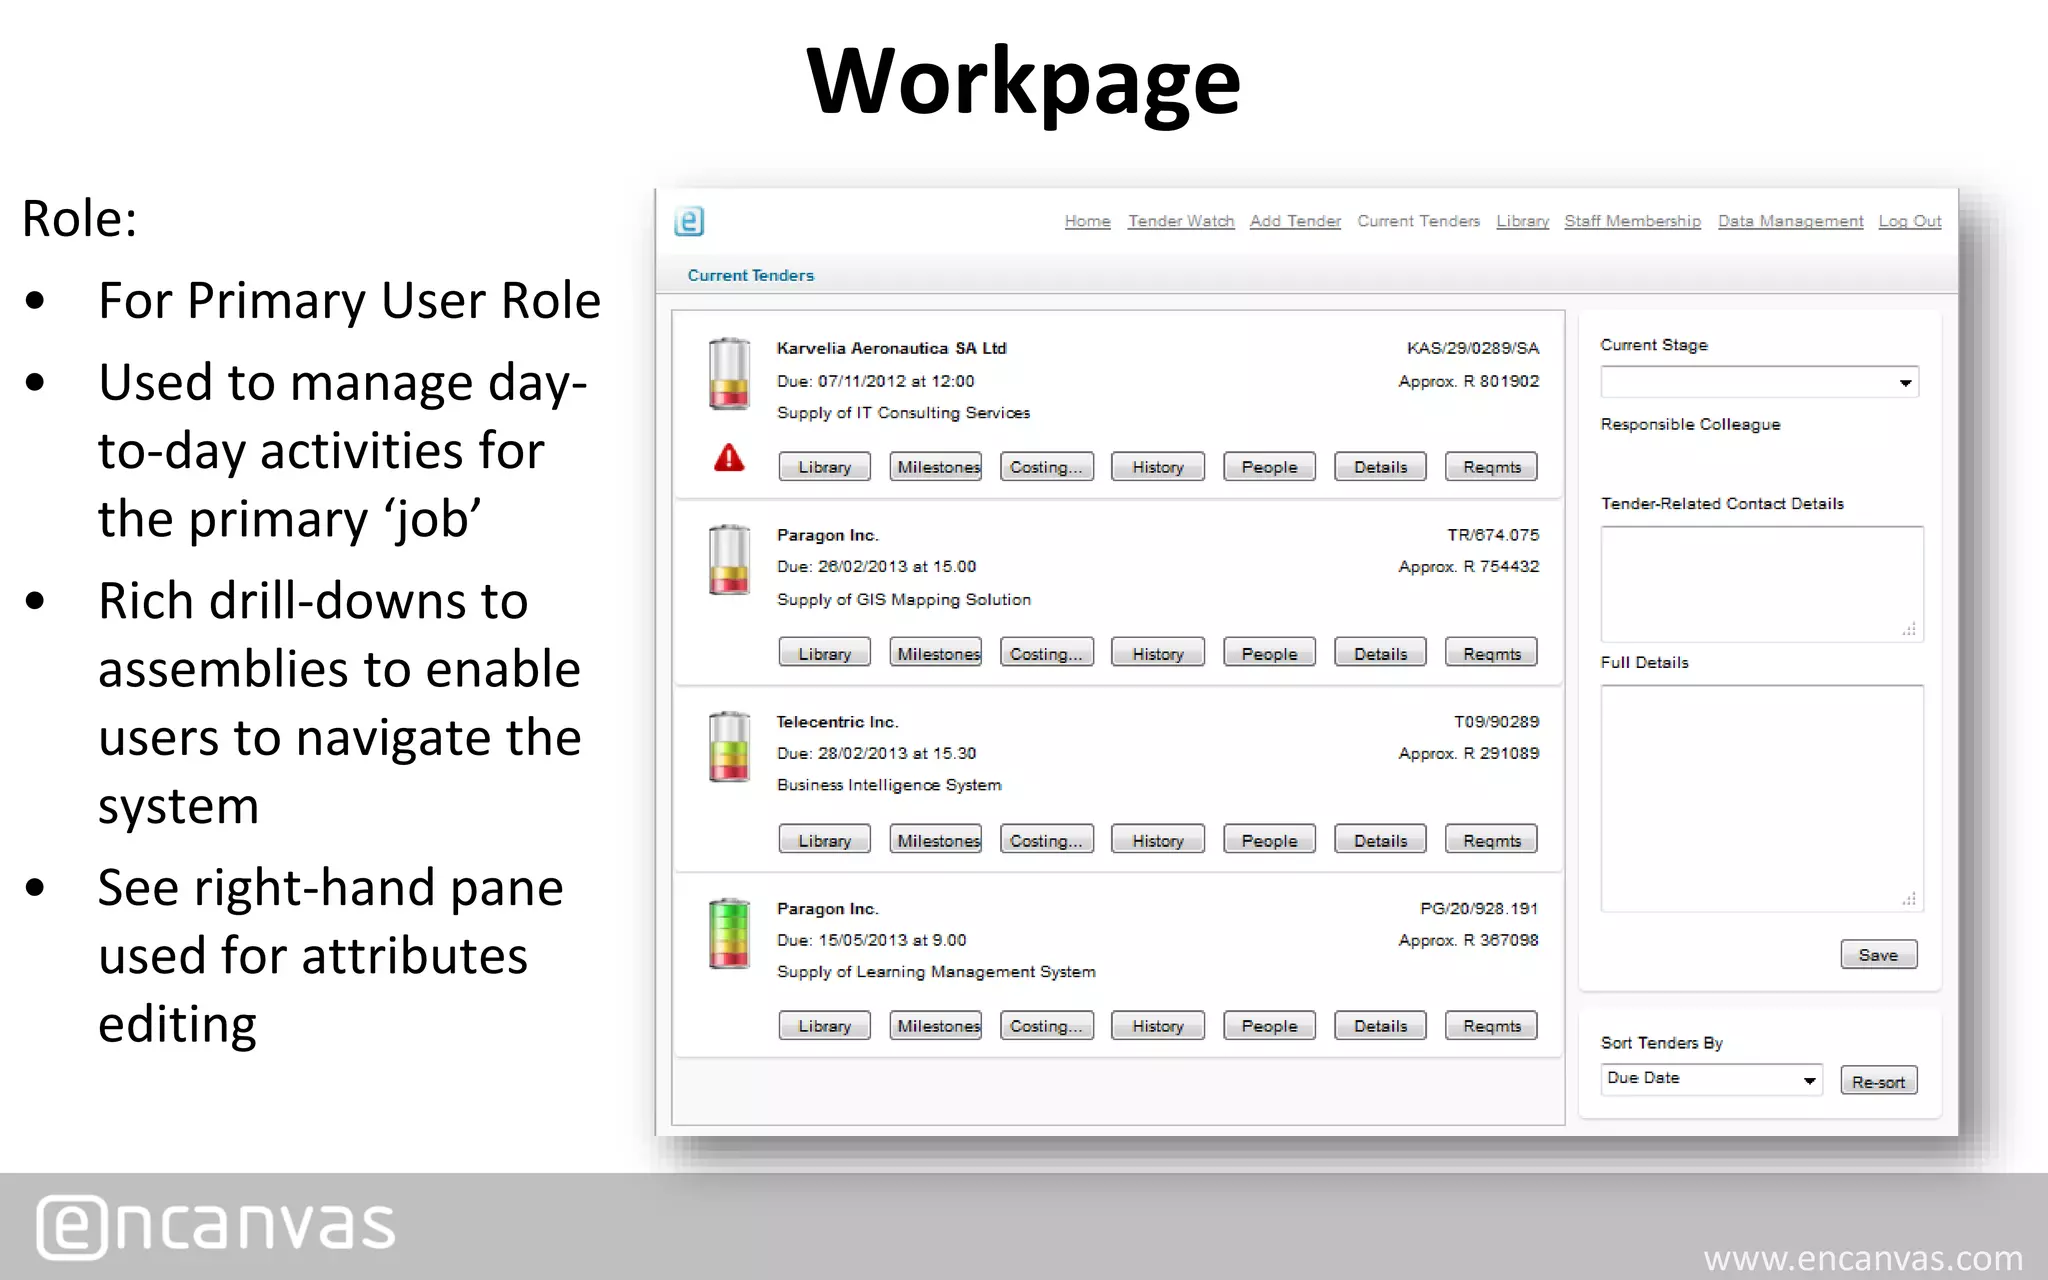Open History for Learning Management System tender
The width and height of the screenshot is (2048, 1280).
point(1158,1026)
